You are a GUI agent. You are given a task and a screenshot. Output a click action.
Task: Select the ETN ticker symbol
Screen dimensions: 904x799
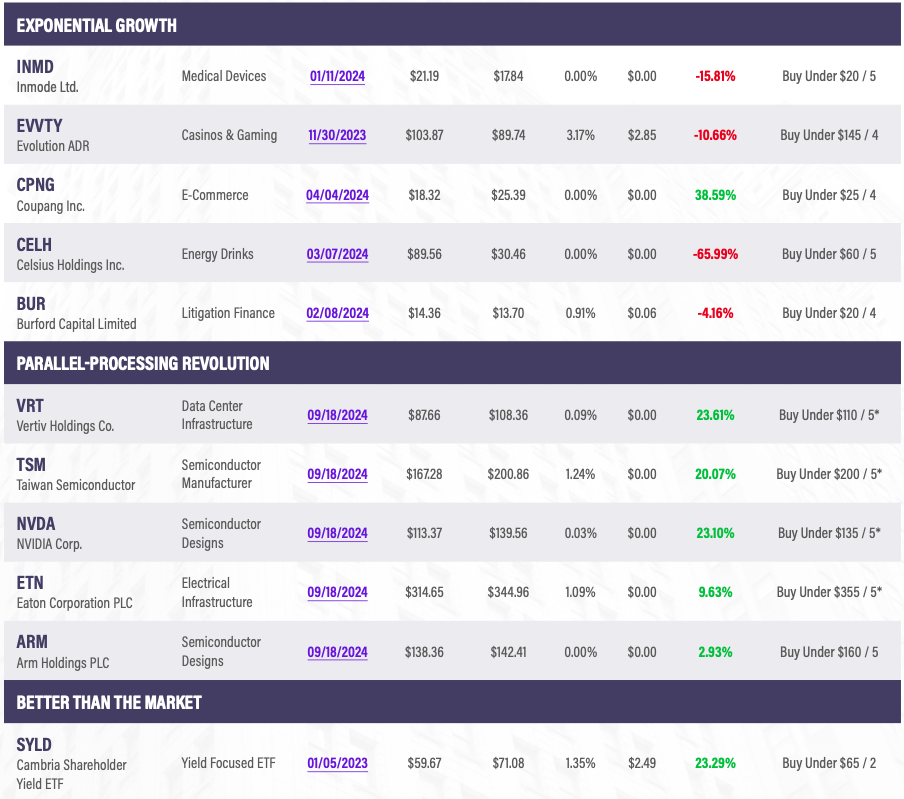[30, 583]
